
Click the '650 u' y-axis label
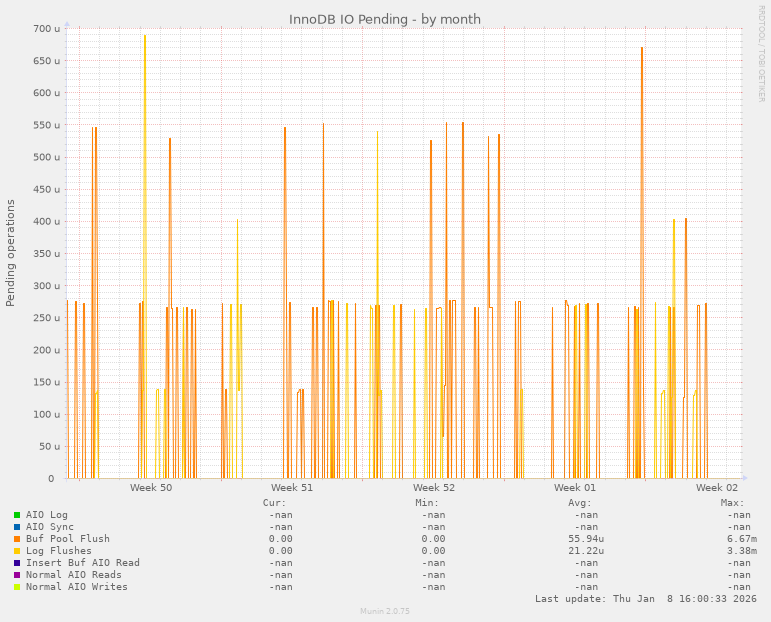point(47,61)
